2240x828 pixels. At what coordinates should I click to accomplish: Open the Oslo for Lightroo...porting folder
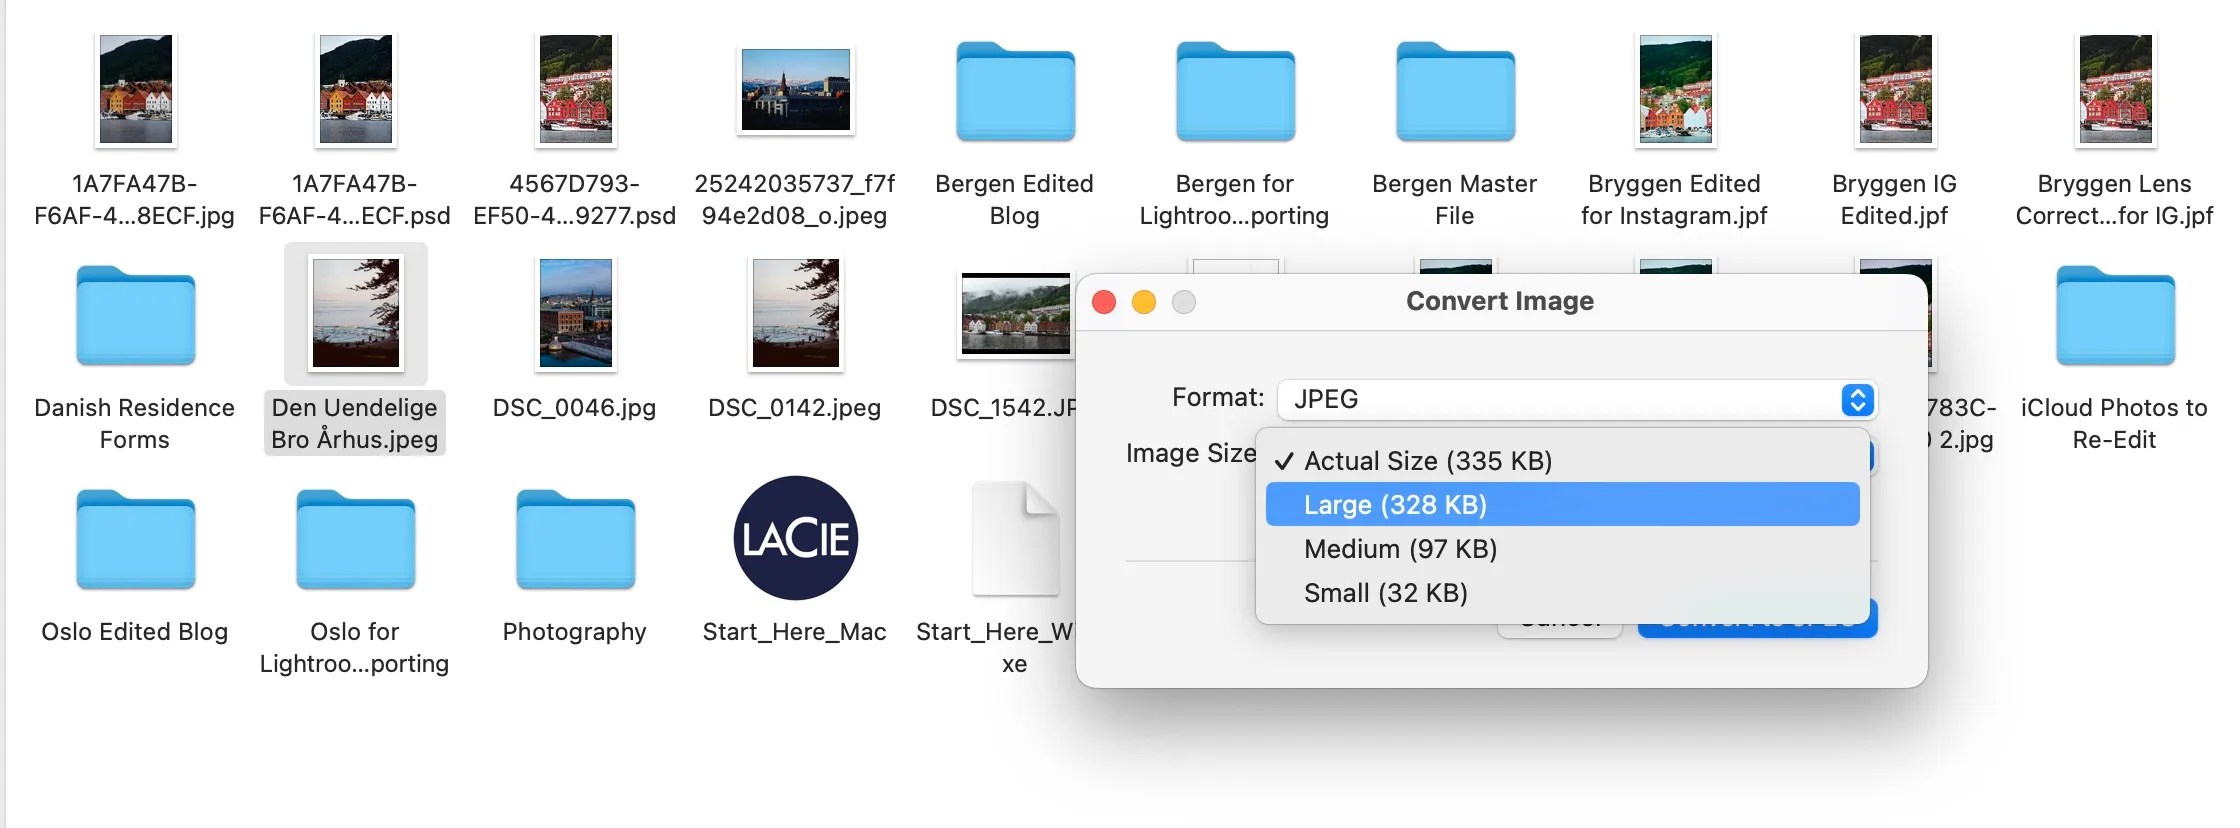tap(355, 540)
